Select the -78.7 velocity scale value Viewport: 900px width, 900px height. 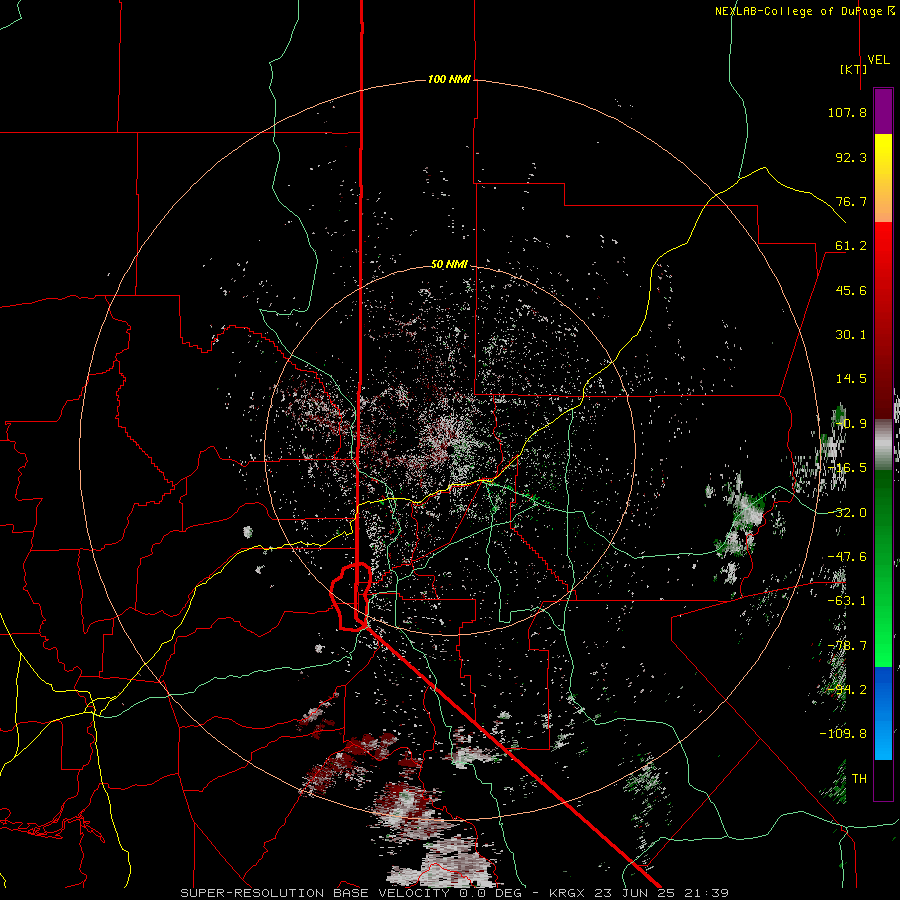pyautogui.click(x=847, y=646)
